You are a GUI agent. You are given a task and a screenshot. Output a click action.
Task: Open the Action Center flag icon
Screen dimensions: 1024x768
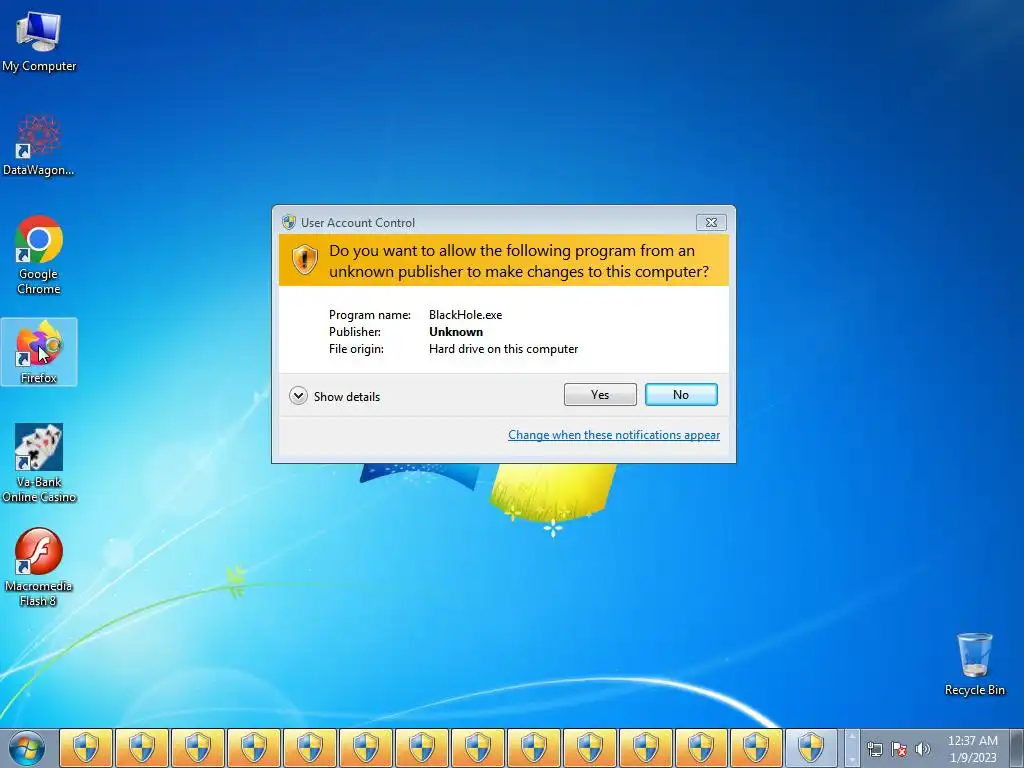click(x=899, y=748)
